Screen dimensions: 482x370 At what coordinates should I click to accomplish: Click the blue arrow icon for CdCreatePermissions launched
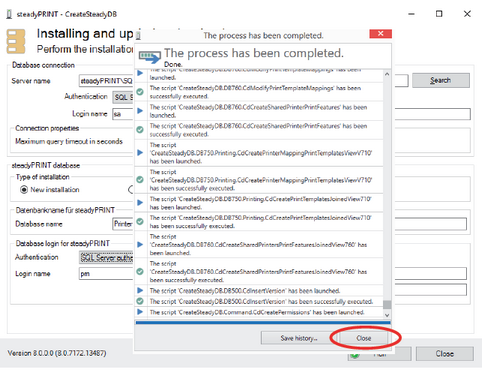pos(140,312)
